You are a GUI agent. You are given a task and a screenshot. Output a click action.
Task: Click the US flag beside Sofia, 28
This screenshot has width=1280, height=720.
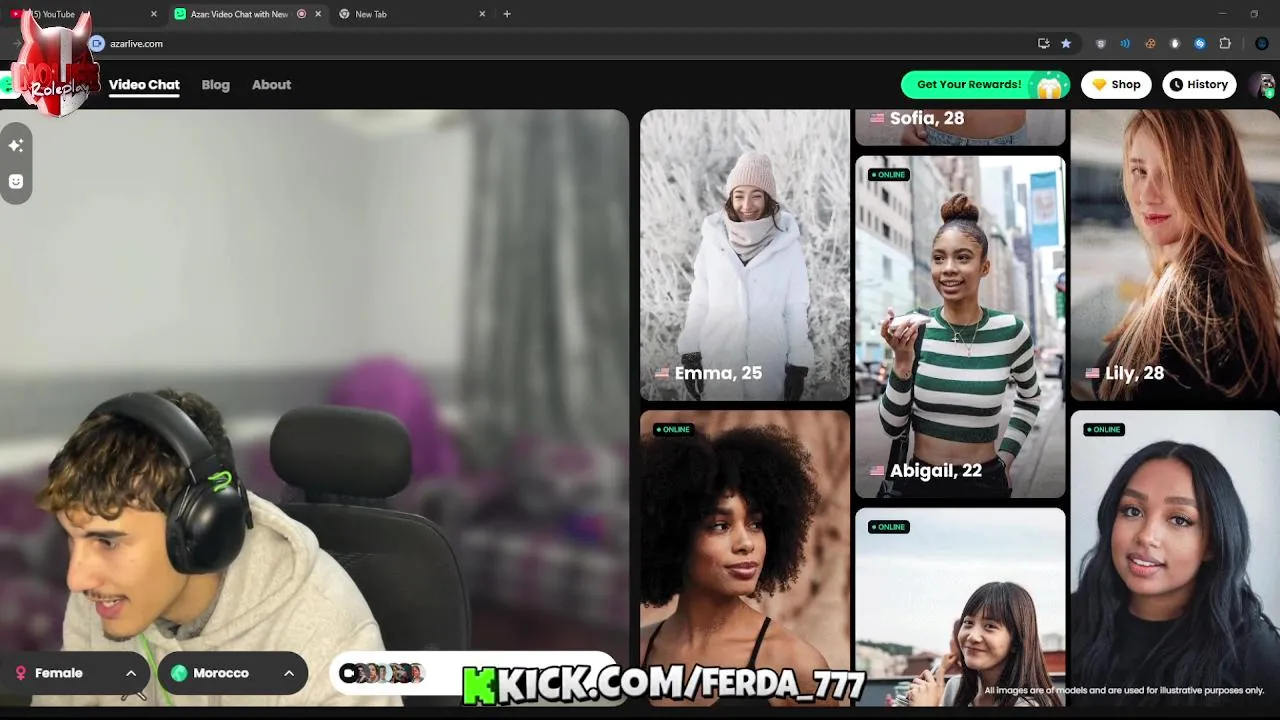point(877,118)
